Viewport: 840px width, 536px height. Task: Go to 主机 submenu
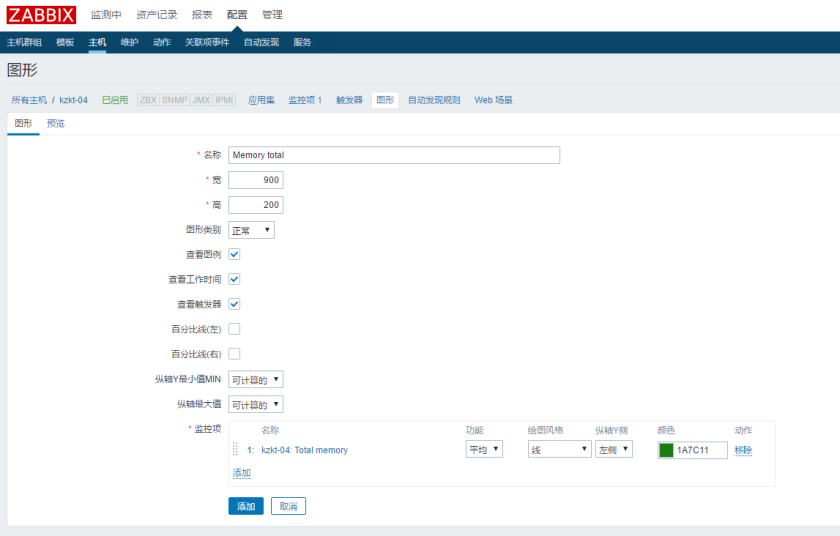coord(98,42)
